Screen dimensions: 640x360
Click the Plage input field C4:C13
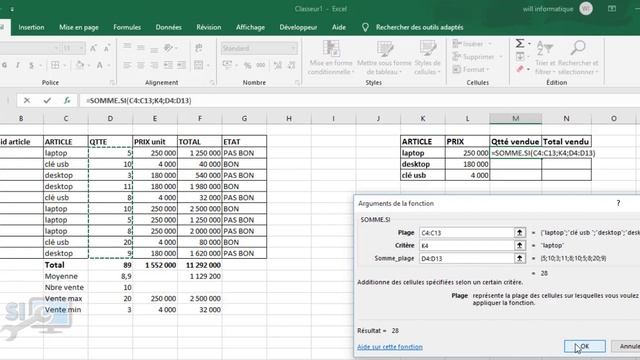point(466,233)
